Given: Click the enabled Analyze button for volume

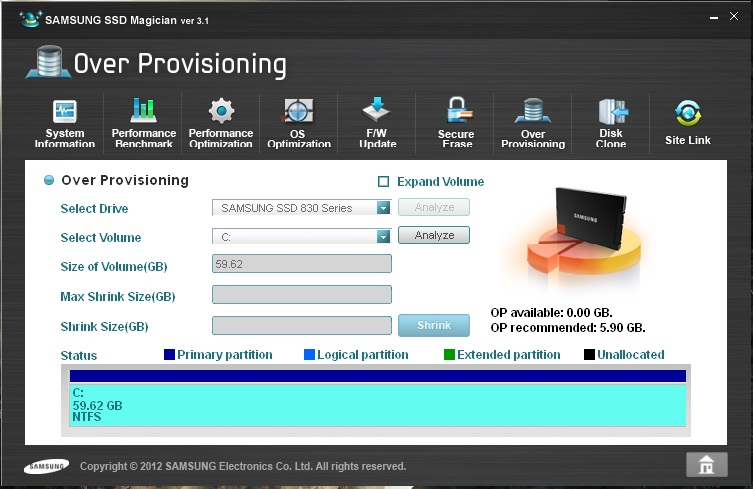Looking at the screenshot, I should click(434, 235).
